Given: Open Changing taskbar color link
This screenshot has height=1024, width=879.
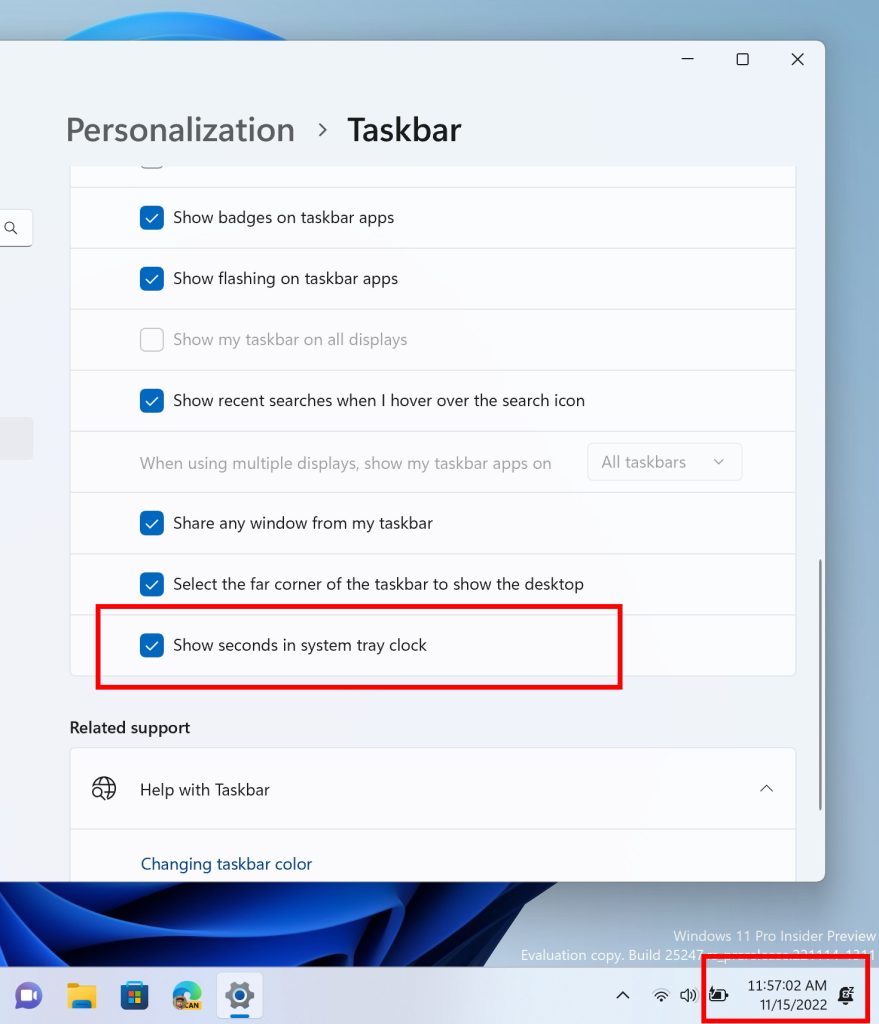Looking at the screenshot, I should 226,863.
